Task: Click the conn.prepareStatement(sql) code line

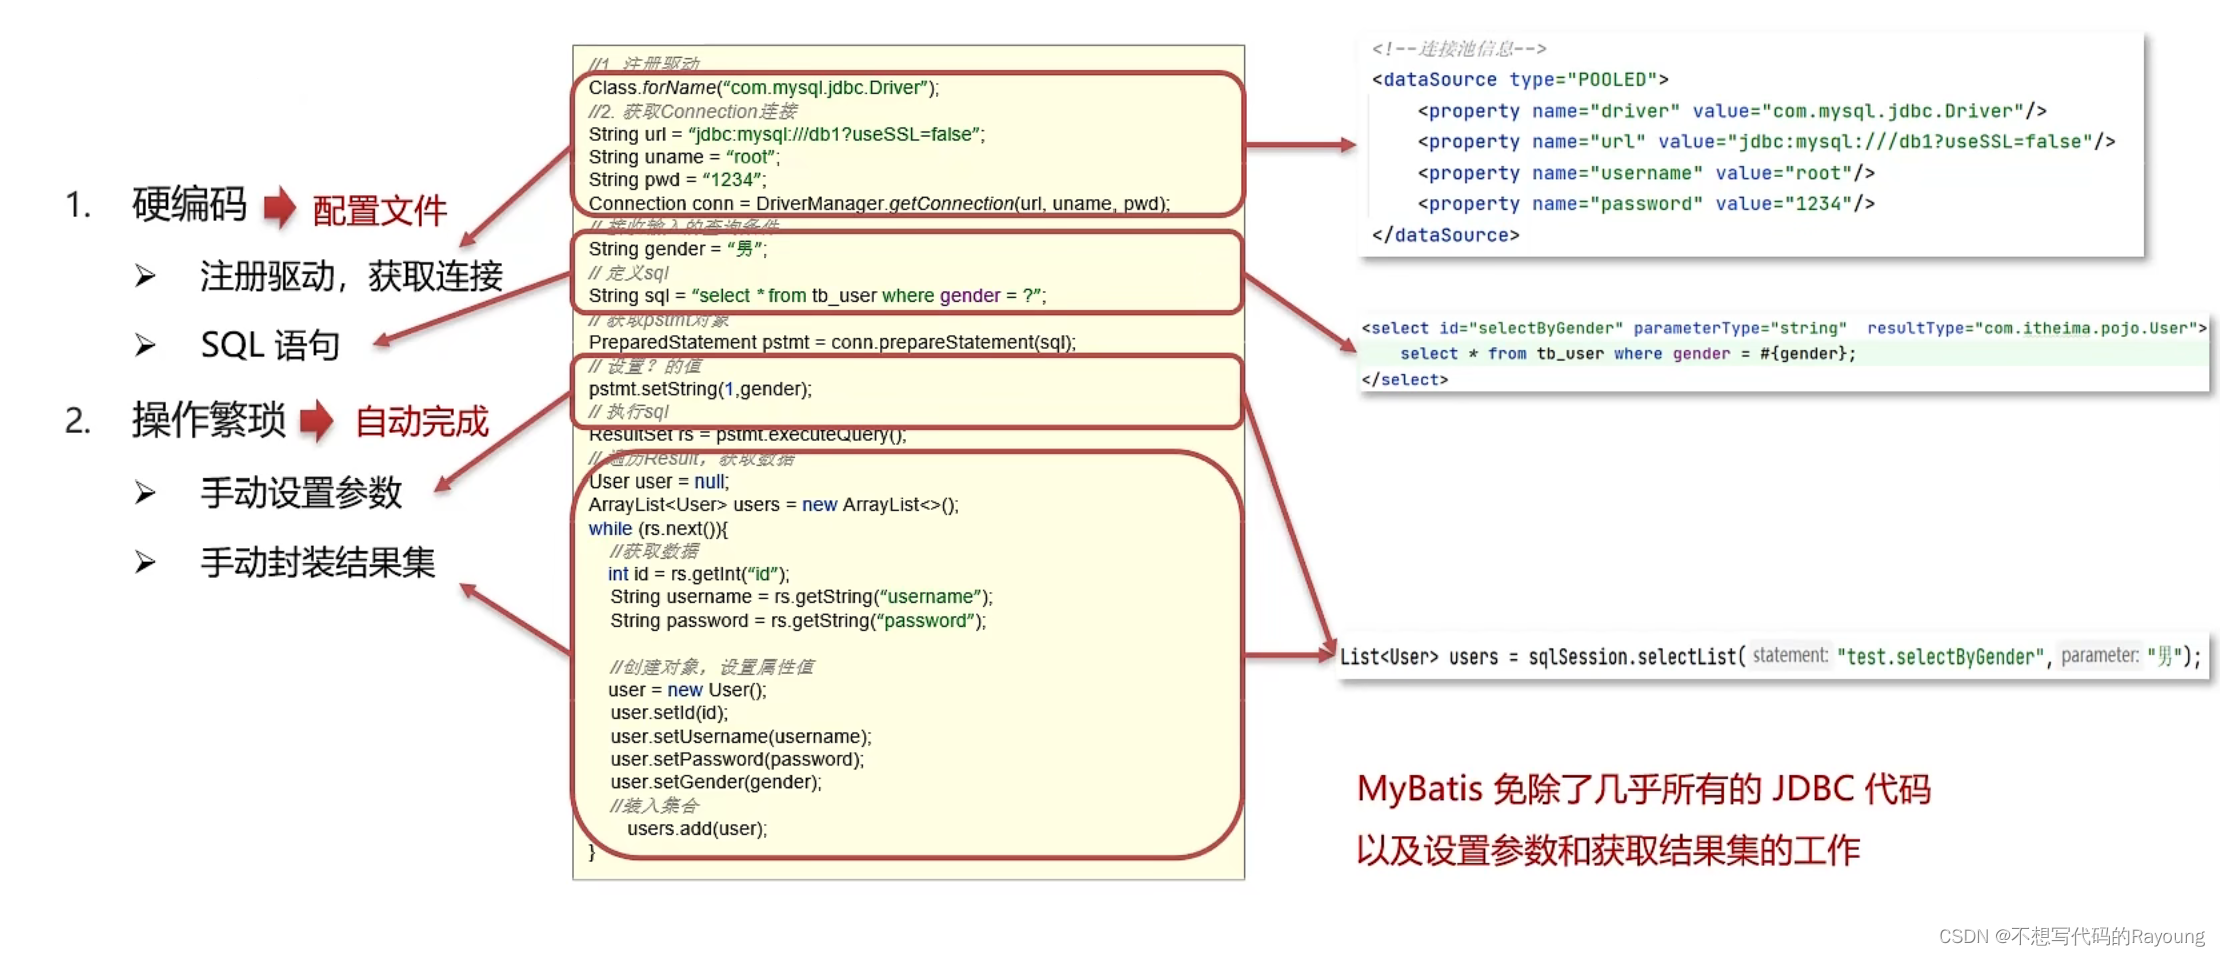Action: point(832,342)
